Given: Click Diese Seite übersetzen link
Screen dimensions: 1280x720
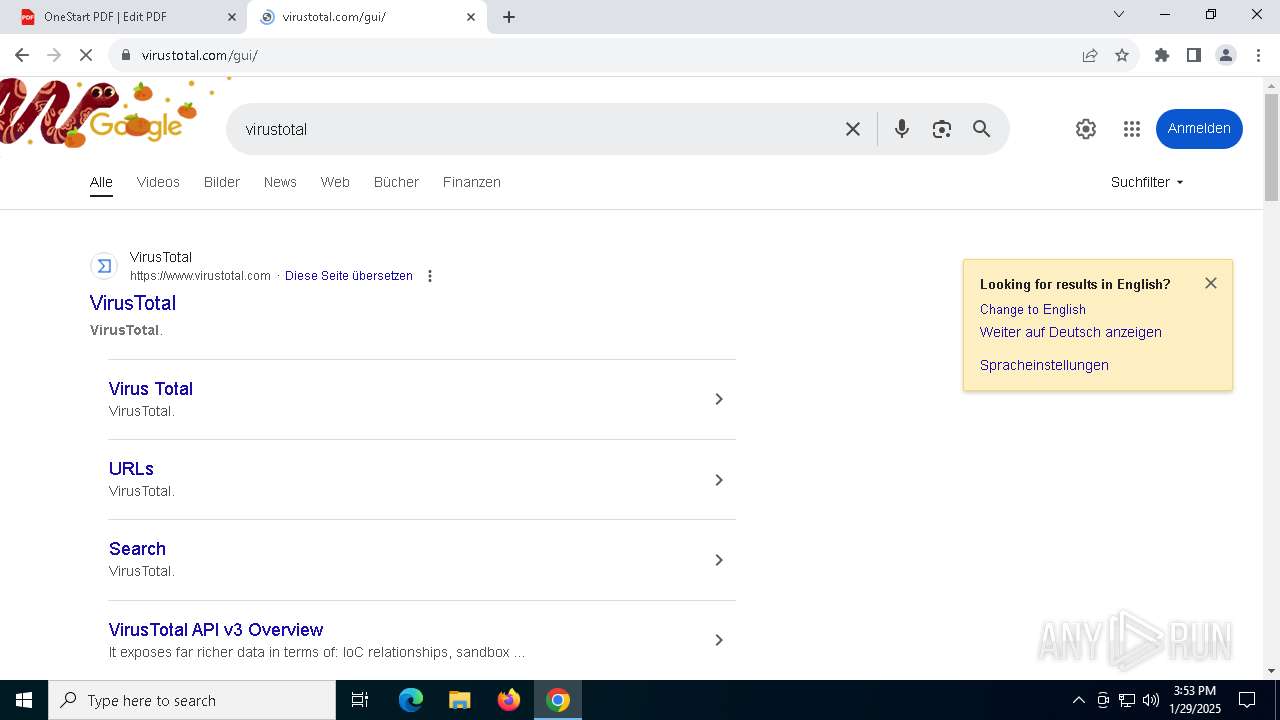Looking at the screenshot, I should pyautogui.click(x=349, y=276).
